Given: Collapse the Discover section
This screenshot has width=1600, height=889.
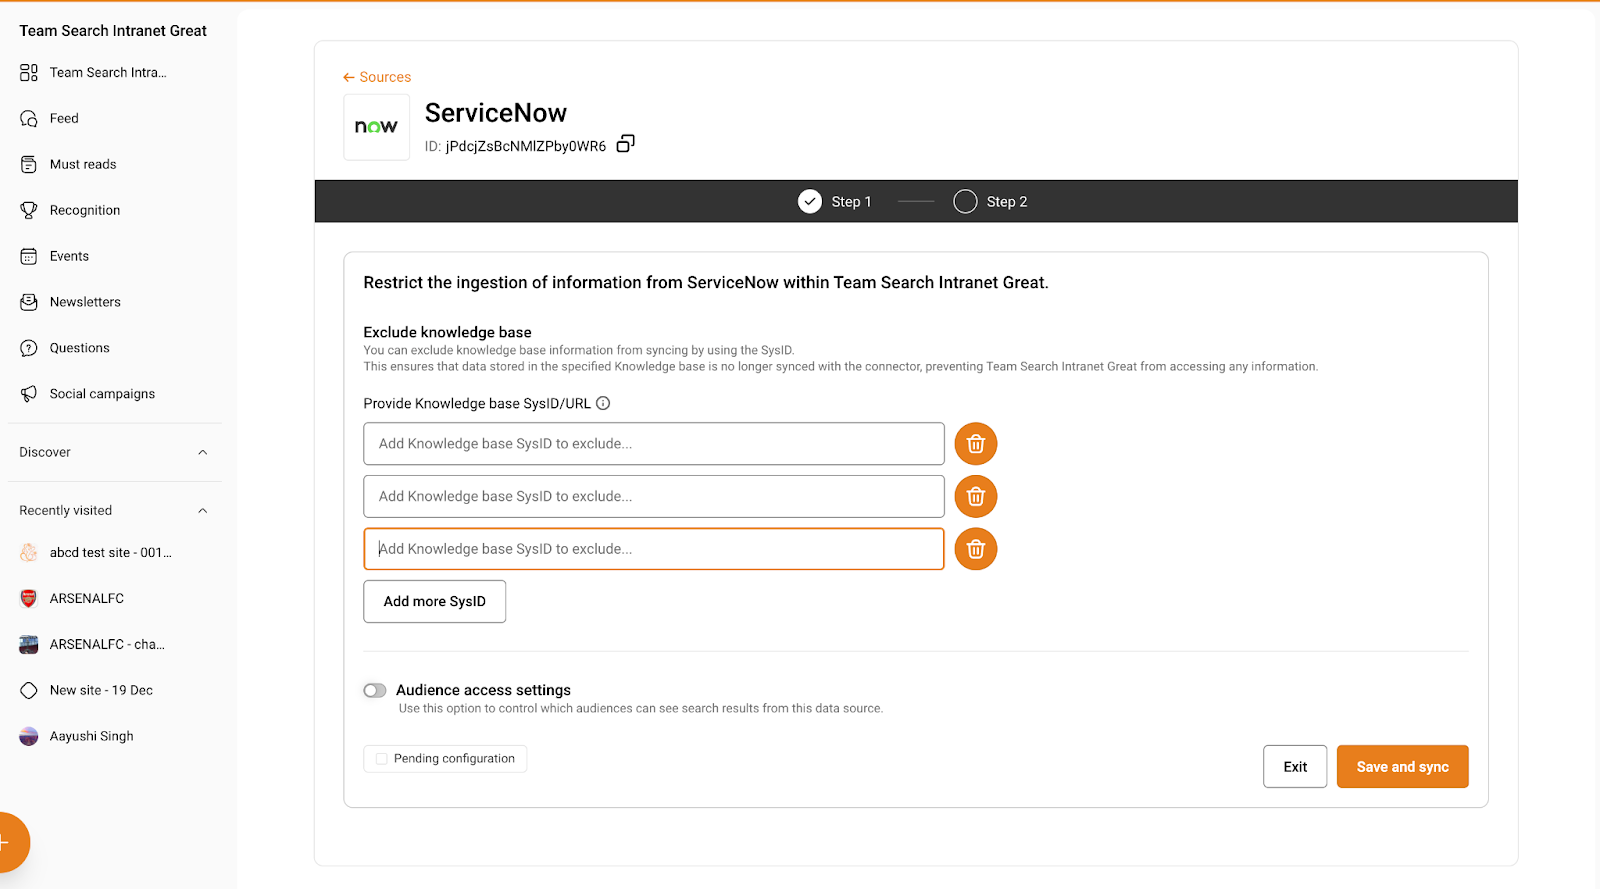Looking at the screenshot, I should (x=203, y=453).
